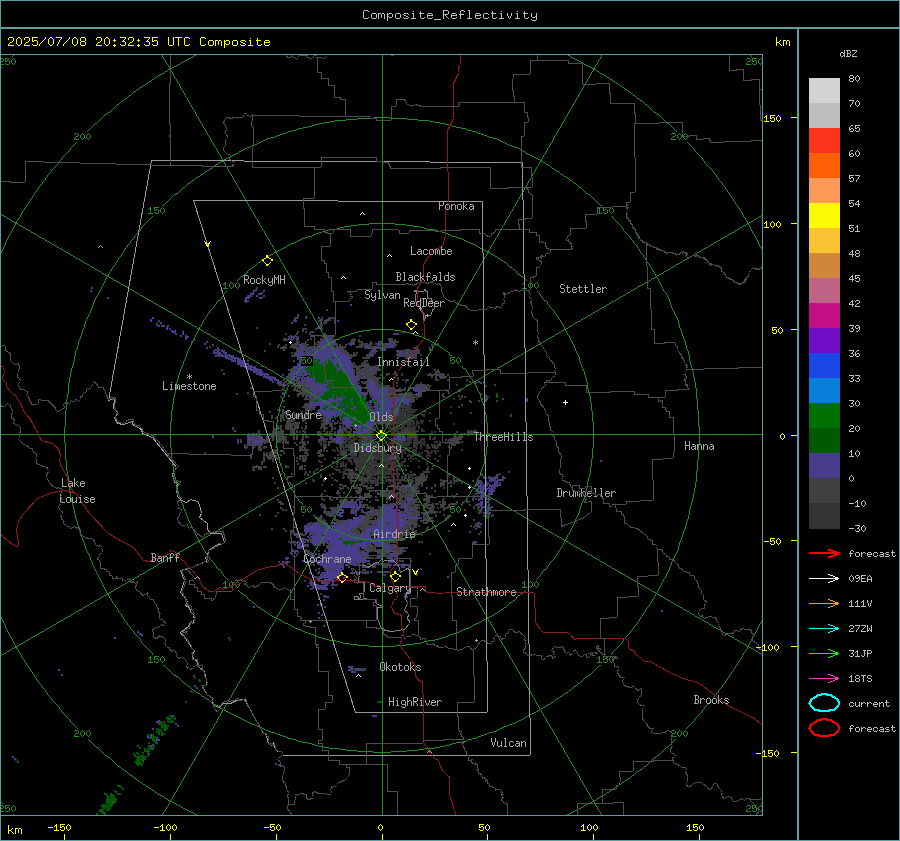Click the Airdrie city label

point(394,534)
